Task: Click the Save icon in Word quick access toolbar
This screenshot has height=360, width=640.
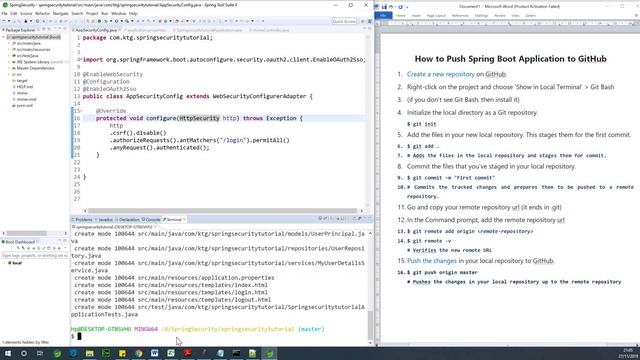Action: pyautogui.click(x=384, y=7)
